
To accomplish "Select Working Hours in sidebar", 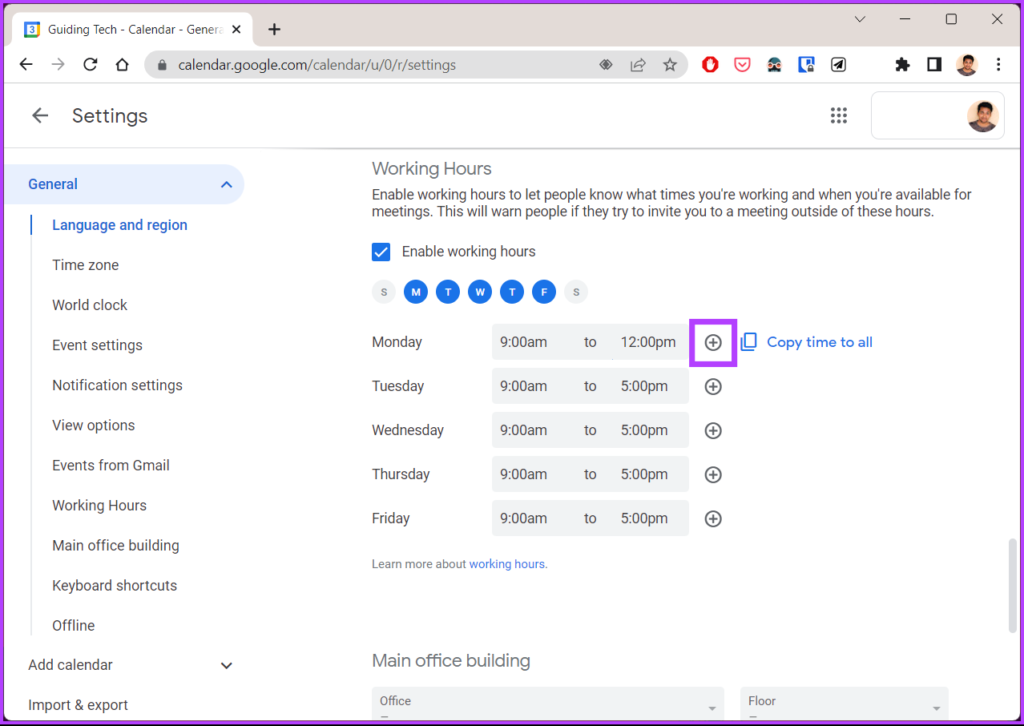I will (99, 506).
